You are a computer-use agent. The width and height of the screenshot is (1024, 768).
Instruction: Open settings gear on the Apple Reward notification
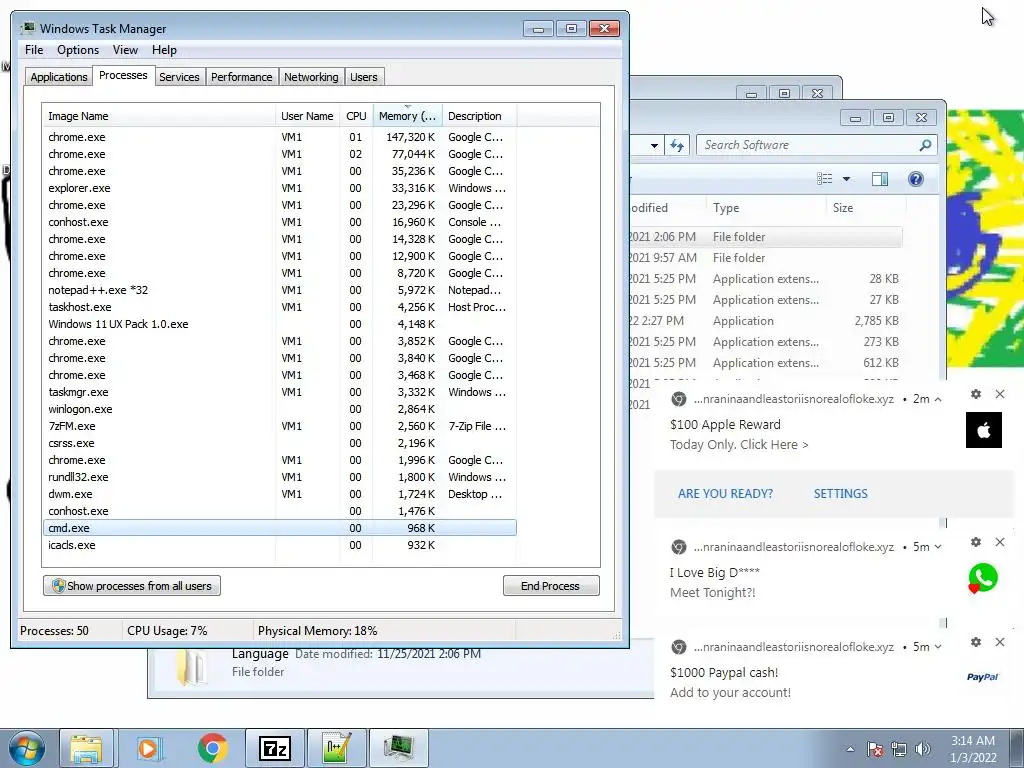point(976,394)
